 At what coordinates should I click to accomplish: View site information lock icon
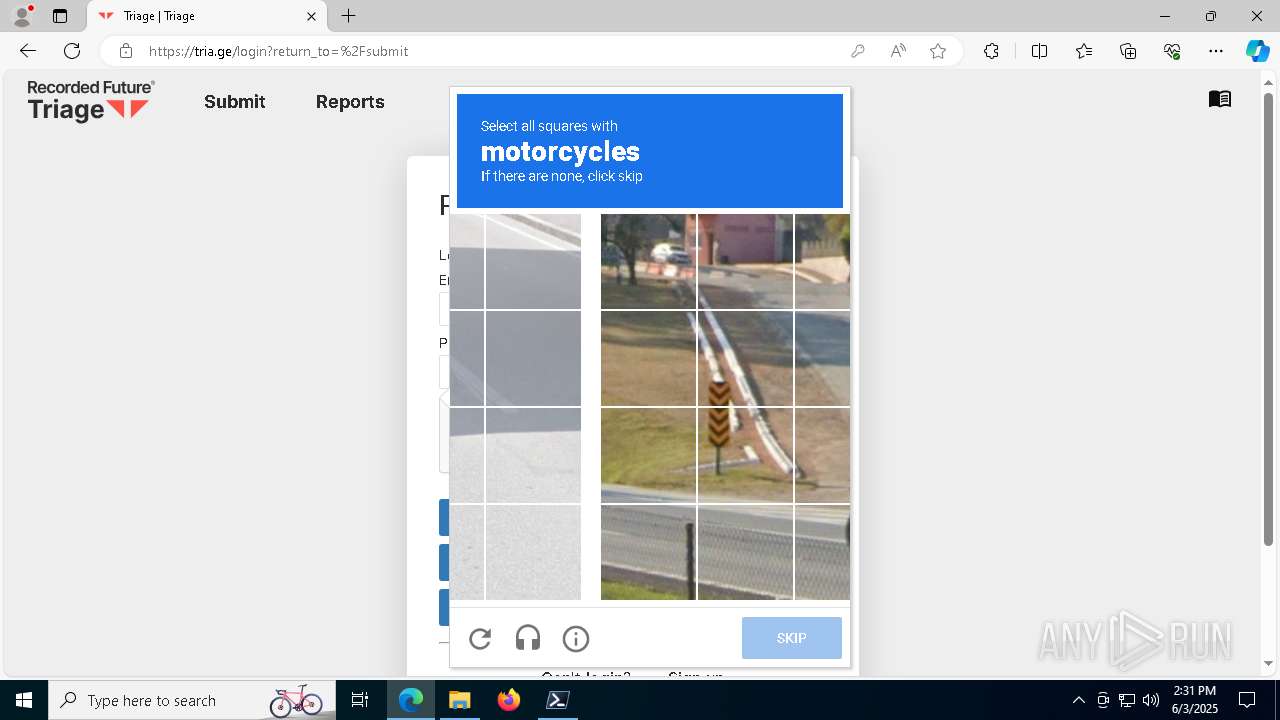click(x=125, y=51)
